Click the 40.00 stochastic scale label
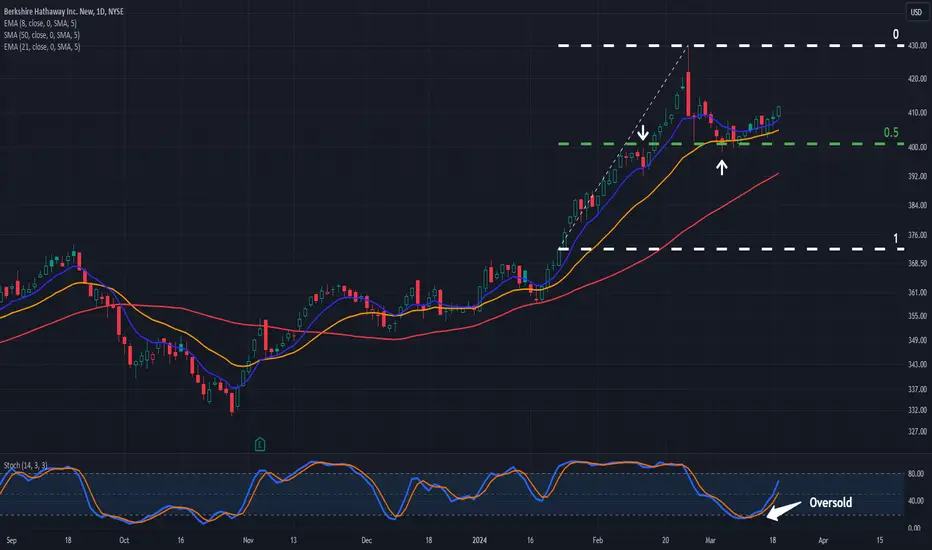 [916, 501]
